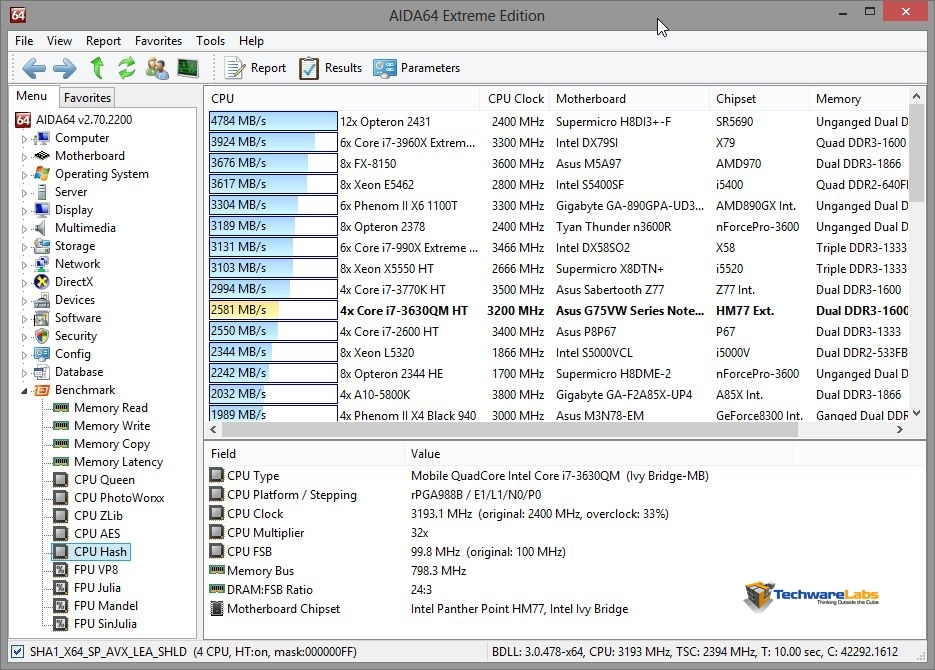Click the 3924 MB/s result bar
The height and width of the screenshot is (670, 935).
point(273,142)
